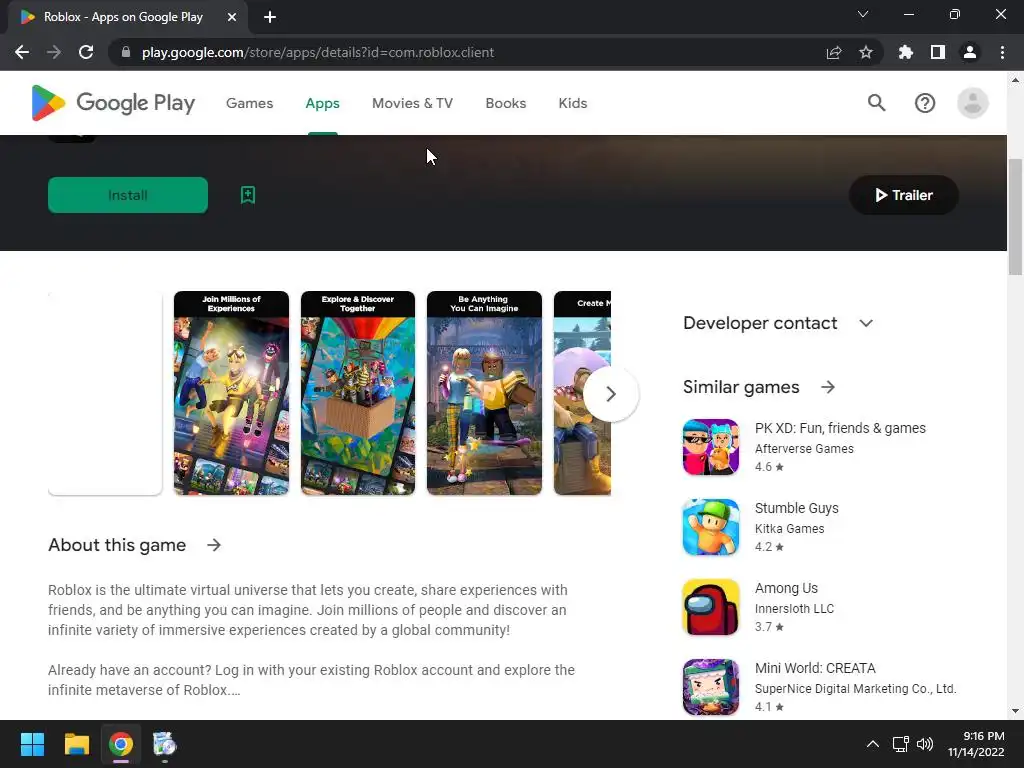
Task: Click the Among Us app icon
Action: point(711,607)
